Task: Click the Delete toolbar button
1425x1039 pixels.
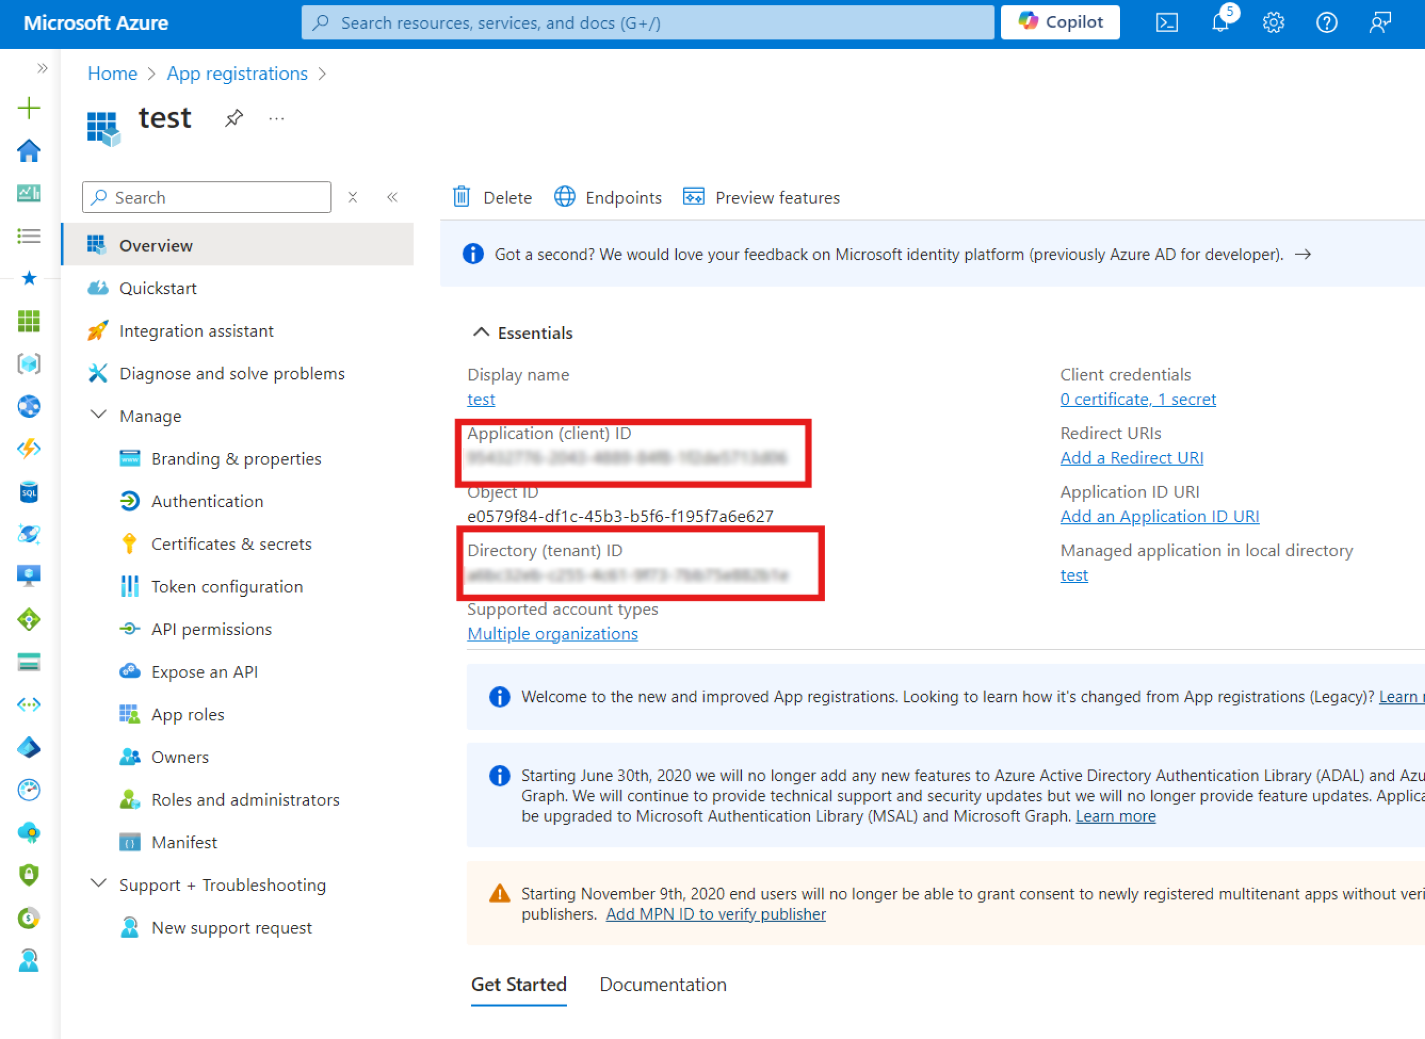Action: point(492,197)
